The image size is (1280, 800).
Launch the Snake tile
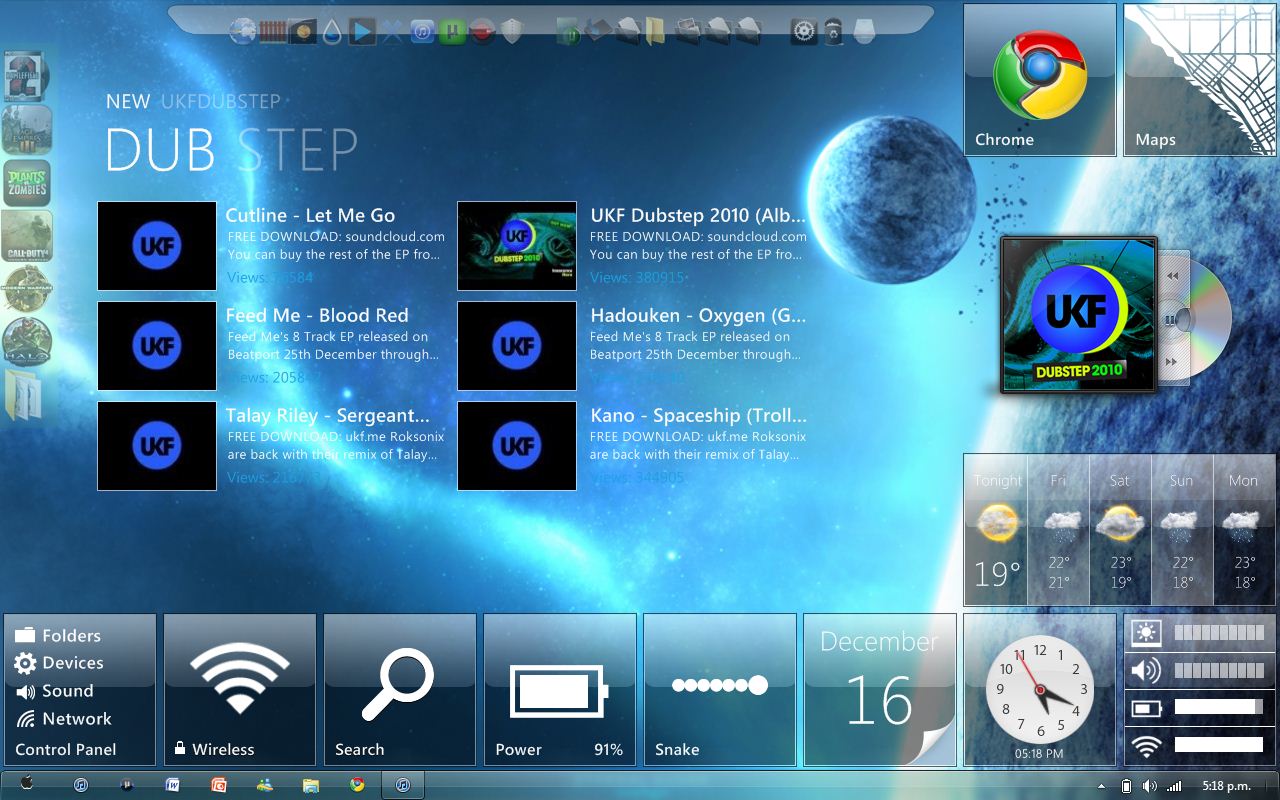(x=720, y=690)
